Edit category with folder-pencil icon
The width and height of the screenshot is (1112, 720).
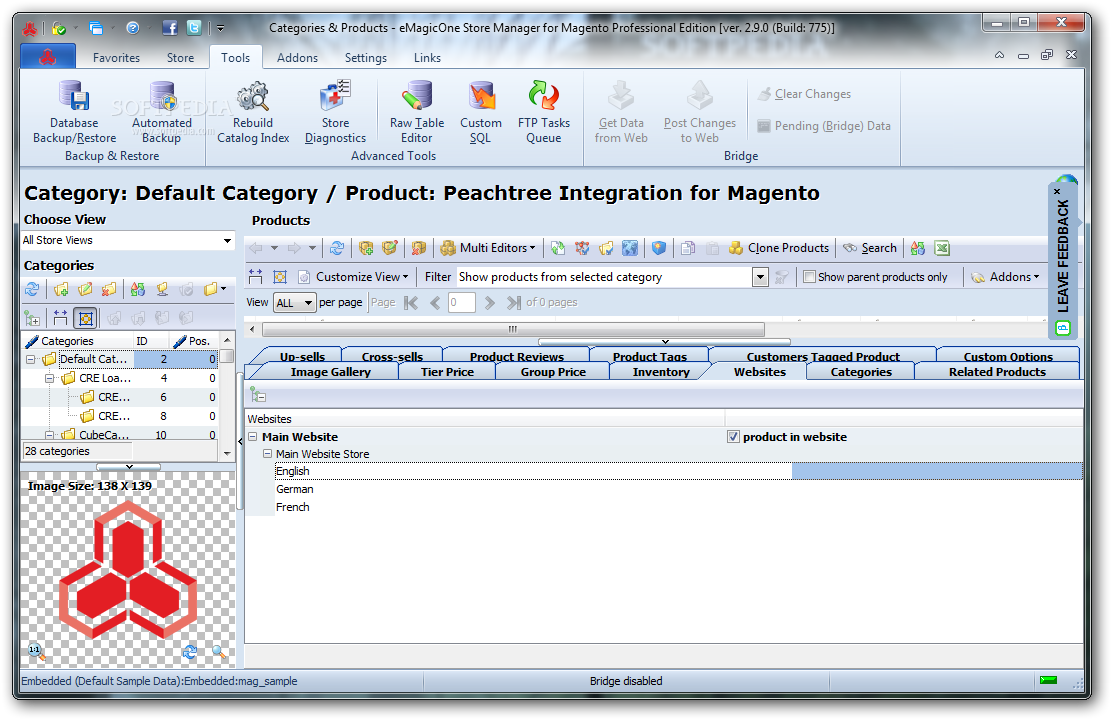[85, 289]
